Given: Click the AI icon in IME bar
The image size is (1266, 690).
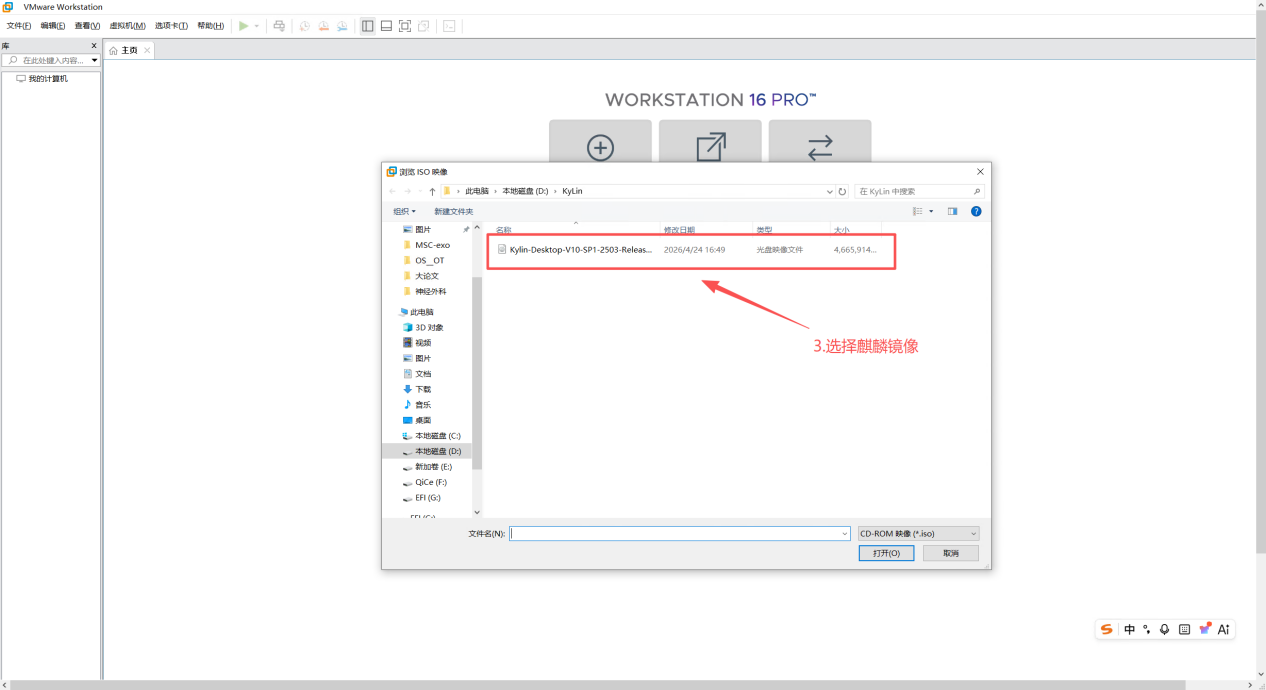Looking at the screenshot, I should (x=1224, y=629).
